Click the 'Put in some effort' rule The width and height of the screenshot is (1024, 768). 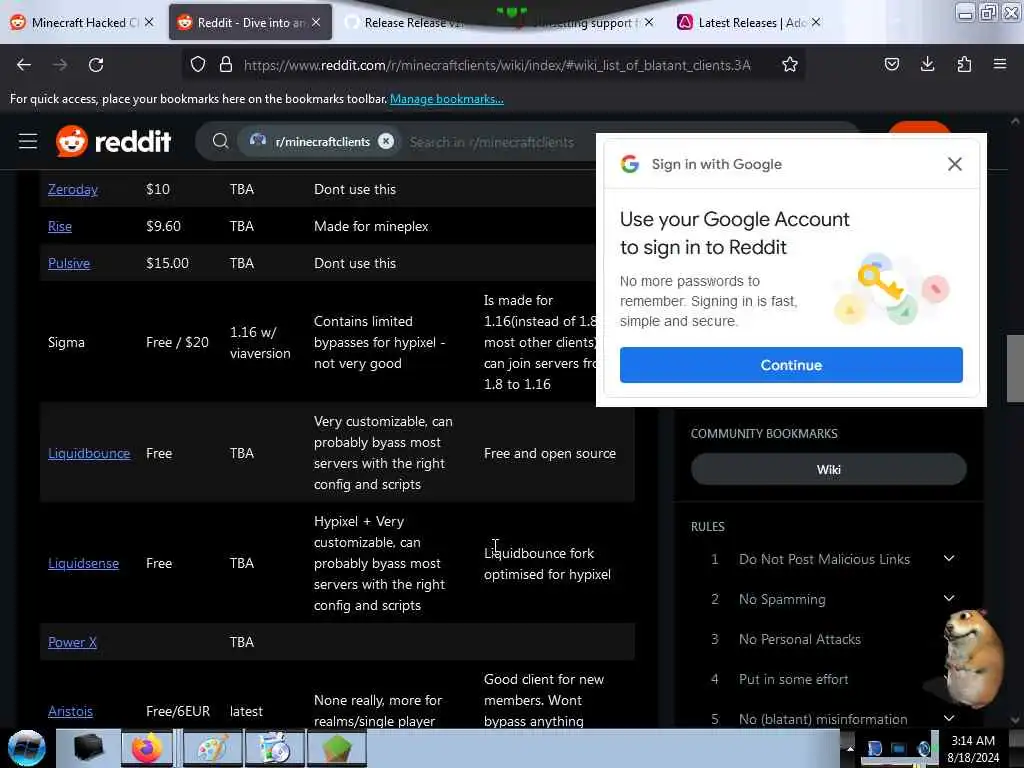(793, 679)
